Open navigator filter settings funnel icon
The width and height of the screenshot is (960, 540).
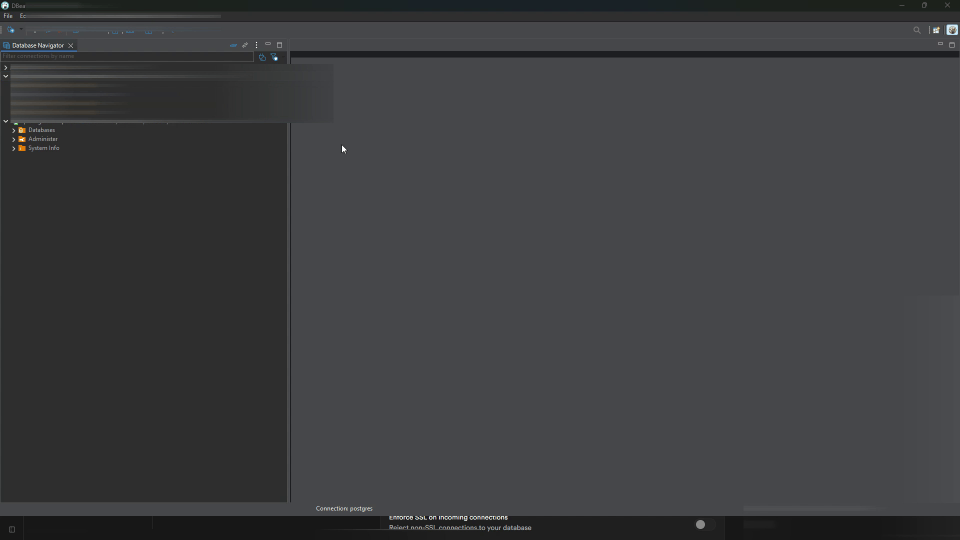pos(274,57)
